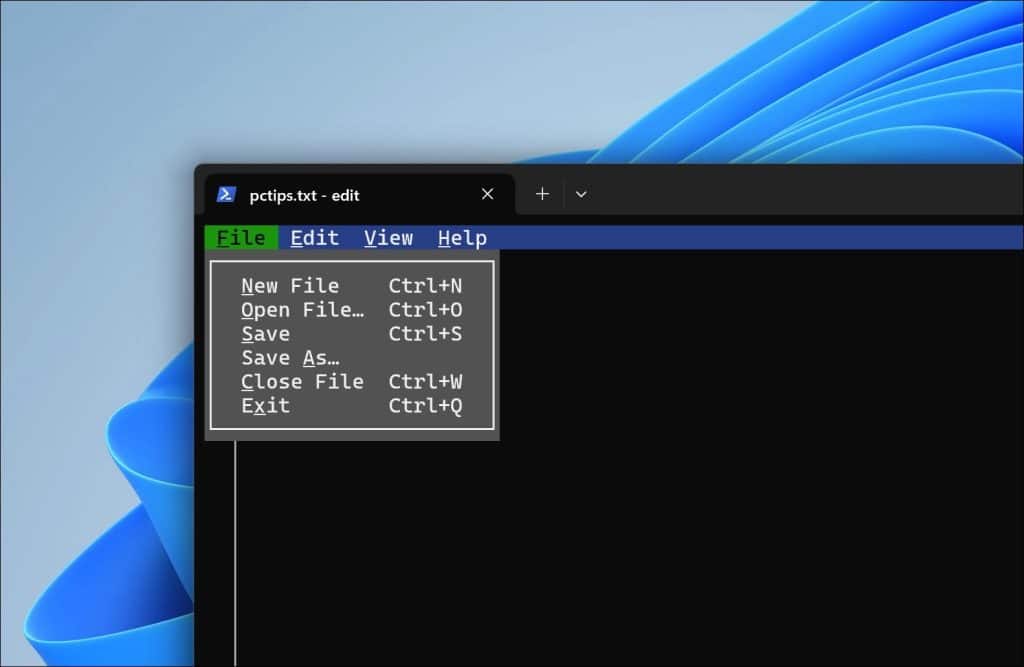Switch to the pctips.txt - edit tab
Screen dimensions: 1024x667
click(x=359, y=195)
